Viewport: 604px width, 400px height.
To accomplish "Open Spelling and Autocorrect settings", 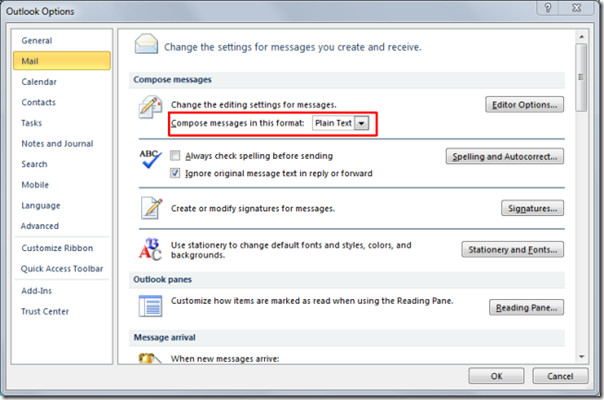I will 505,156.
